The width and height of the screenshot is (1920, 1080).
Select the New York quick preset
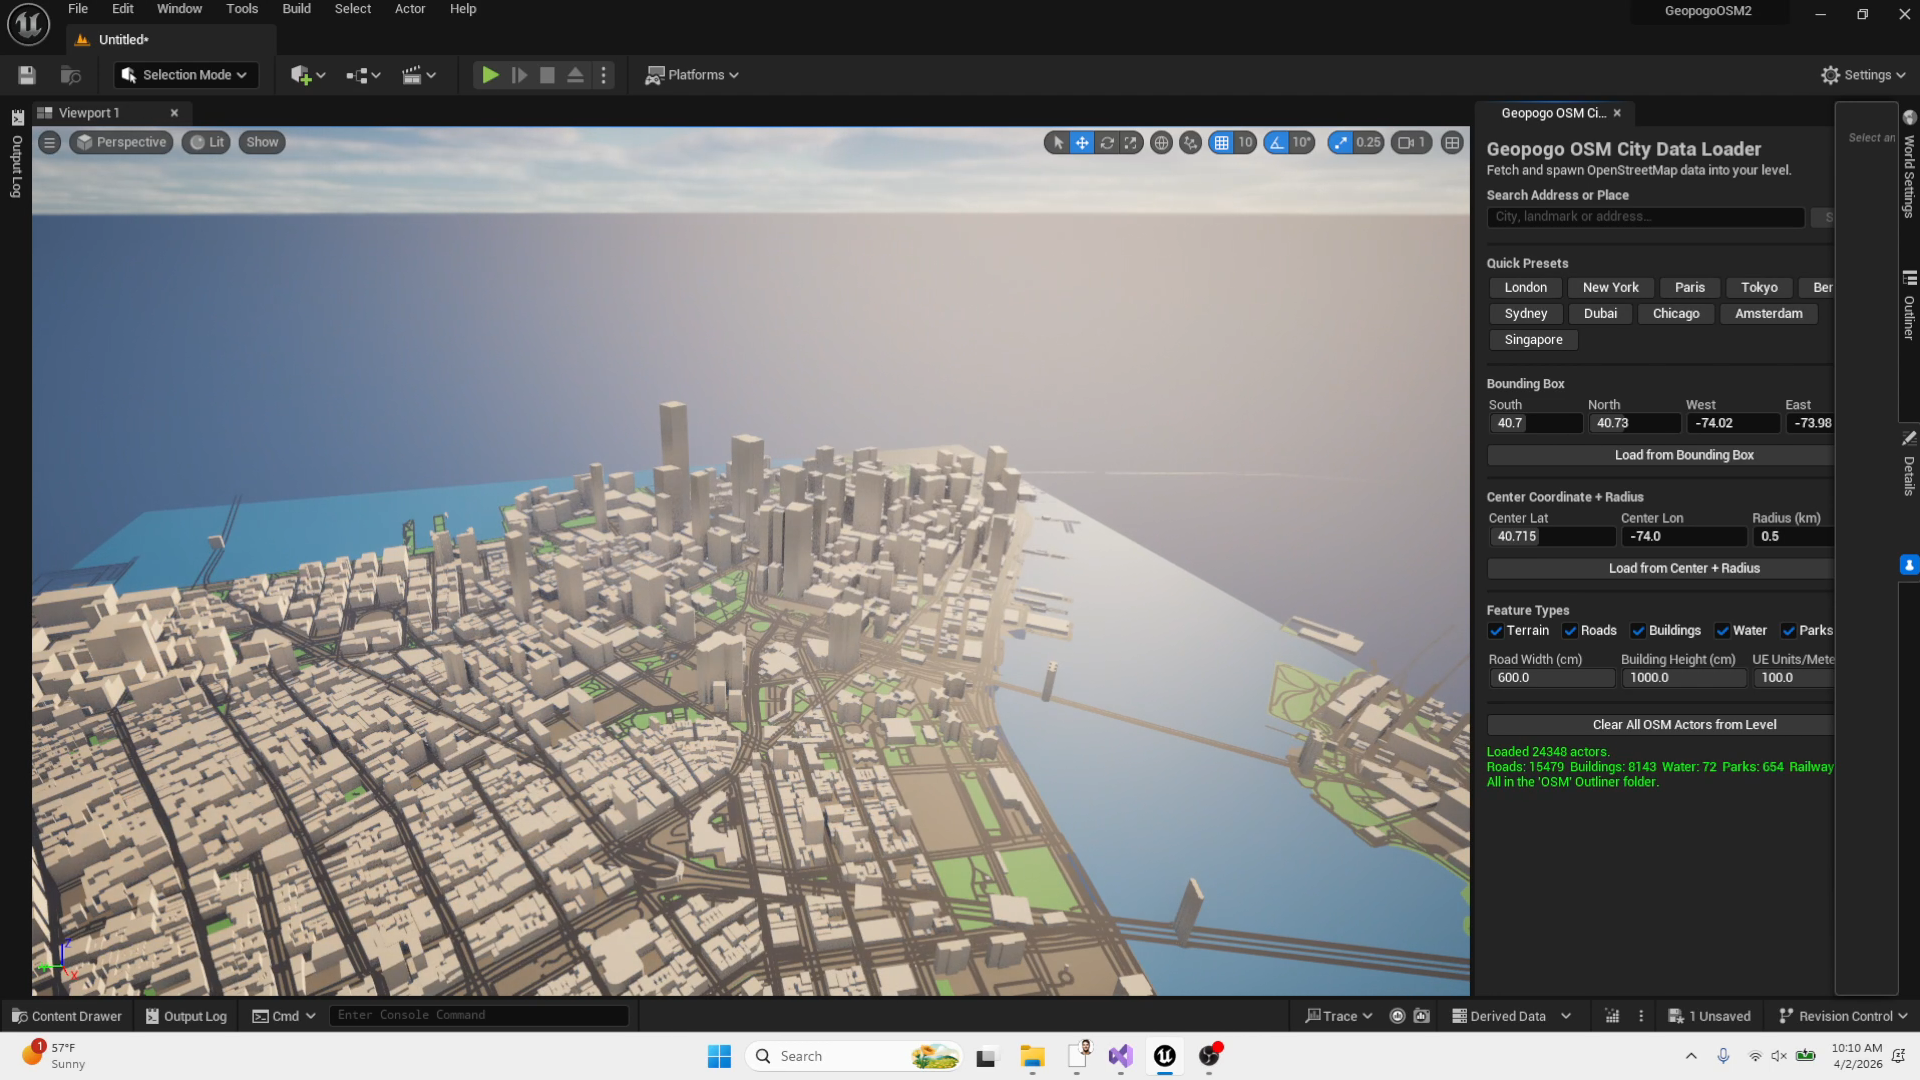[x=1610, y=288]
